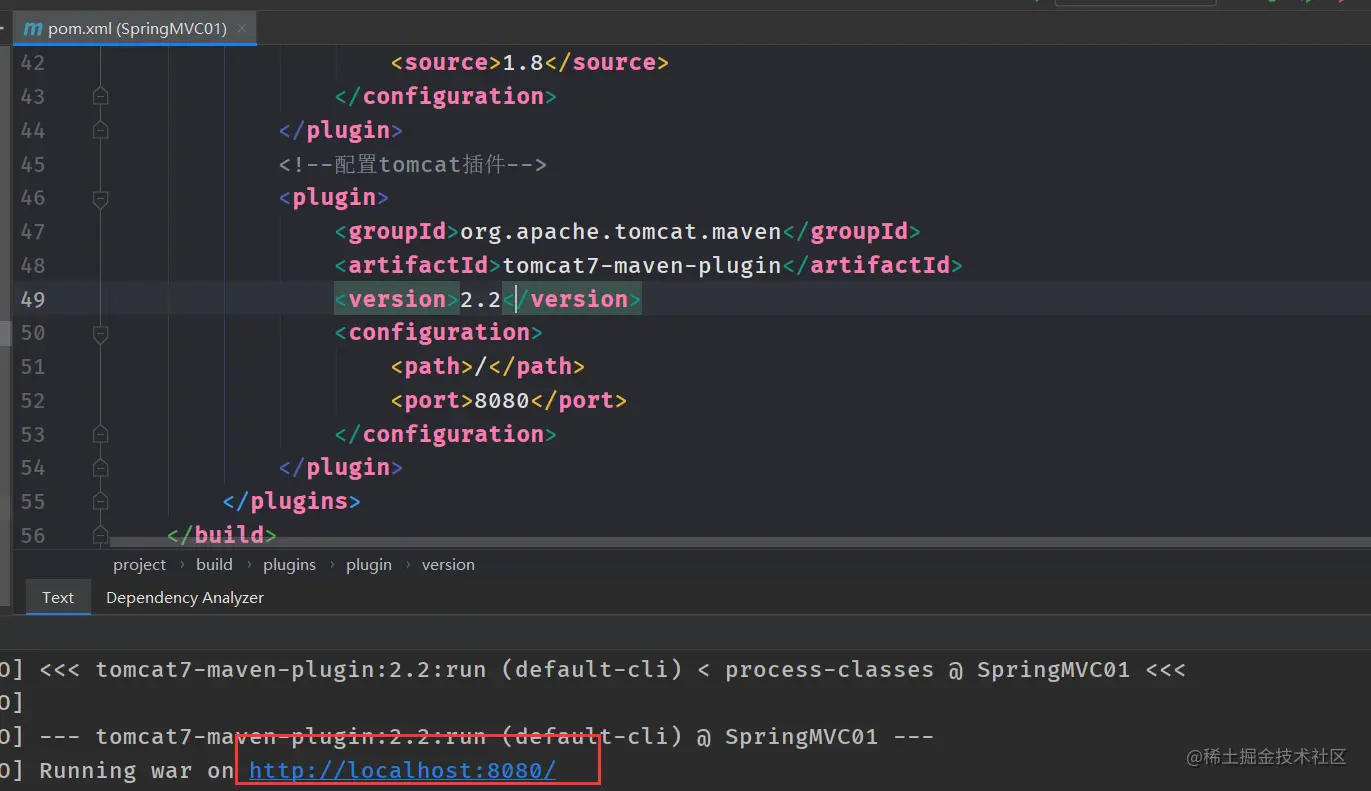
Task: Click the path tag on line 51
Action: 487,366
